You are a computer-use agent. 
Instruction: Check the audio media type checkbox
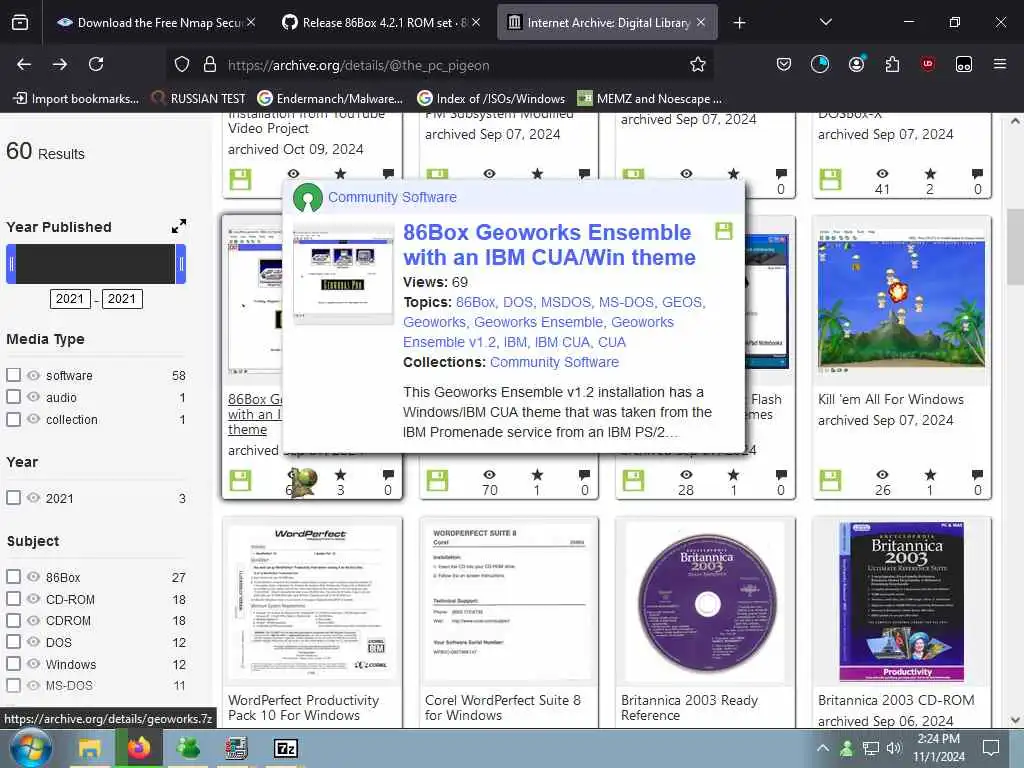(13, 397)
